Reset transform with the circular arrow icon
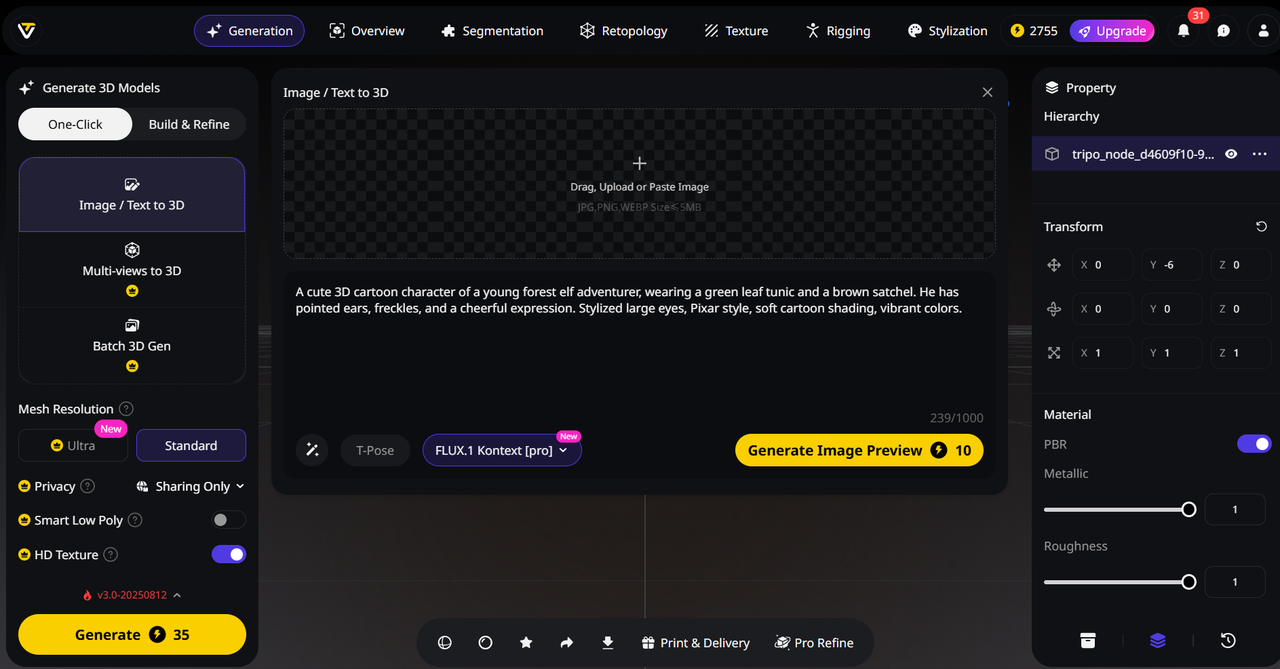Image resolution: width=1280 pixels, height=669 pixels. pyautogui.click(x=1261, y=227)
